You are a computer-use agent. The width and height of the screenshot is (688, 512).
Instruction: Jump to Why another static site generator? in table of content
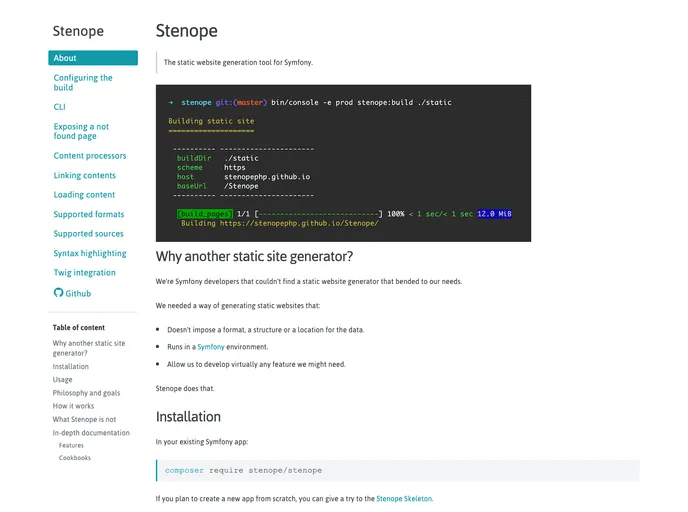(89, 348)
